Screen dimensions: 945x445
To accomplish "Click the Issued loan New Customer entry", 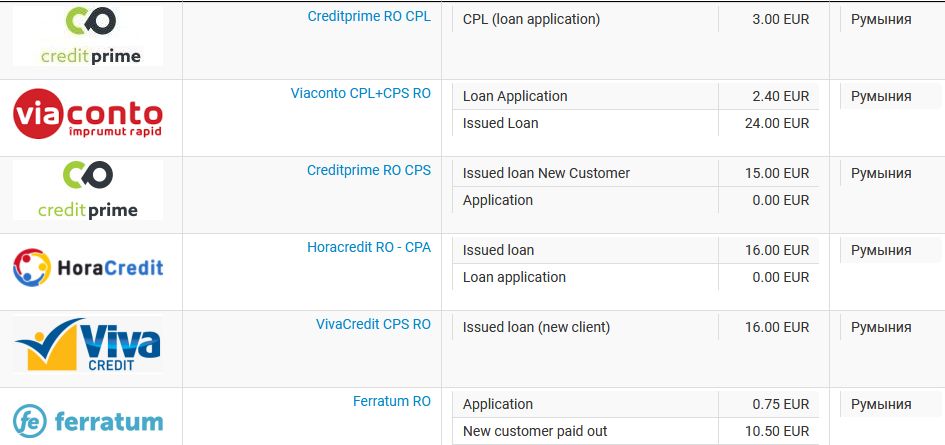I will pos(546,173).
